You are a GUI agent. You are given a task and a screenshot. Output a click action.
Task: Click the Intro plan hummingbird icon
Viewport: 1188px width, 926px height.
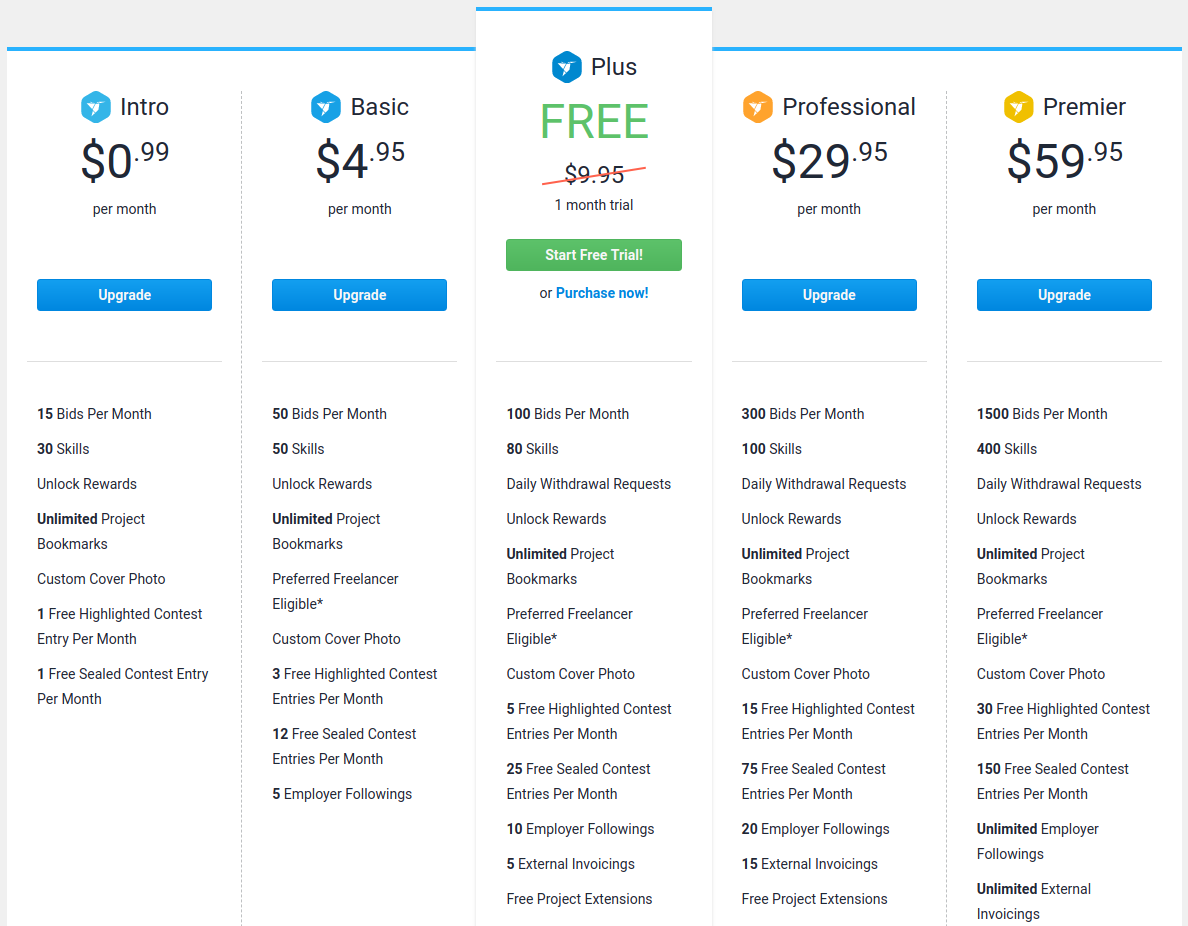point(95,107)
